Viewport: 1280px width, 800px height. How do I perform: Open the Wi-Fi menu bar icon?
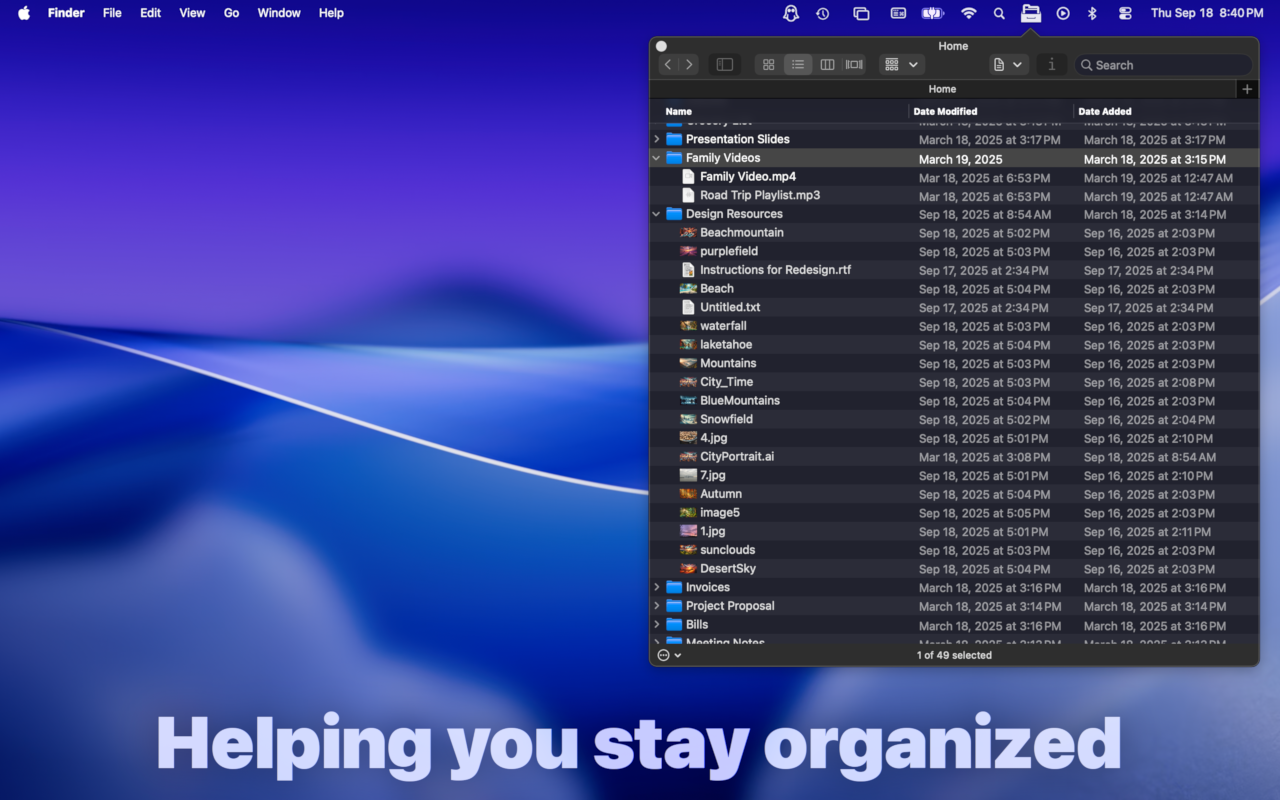pos(967,13)
